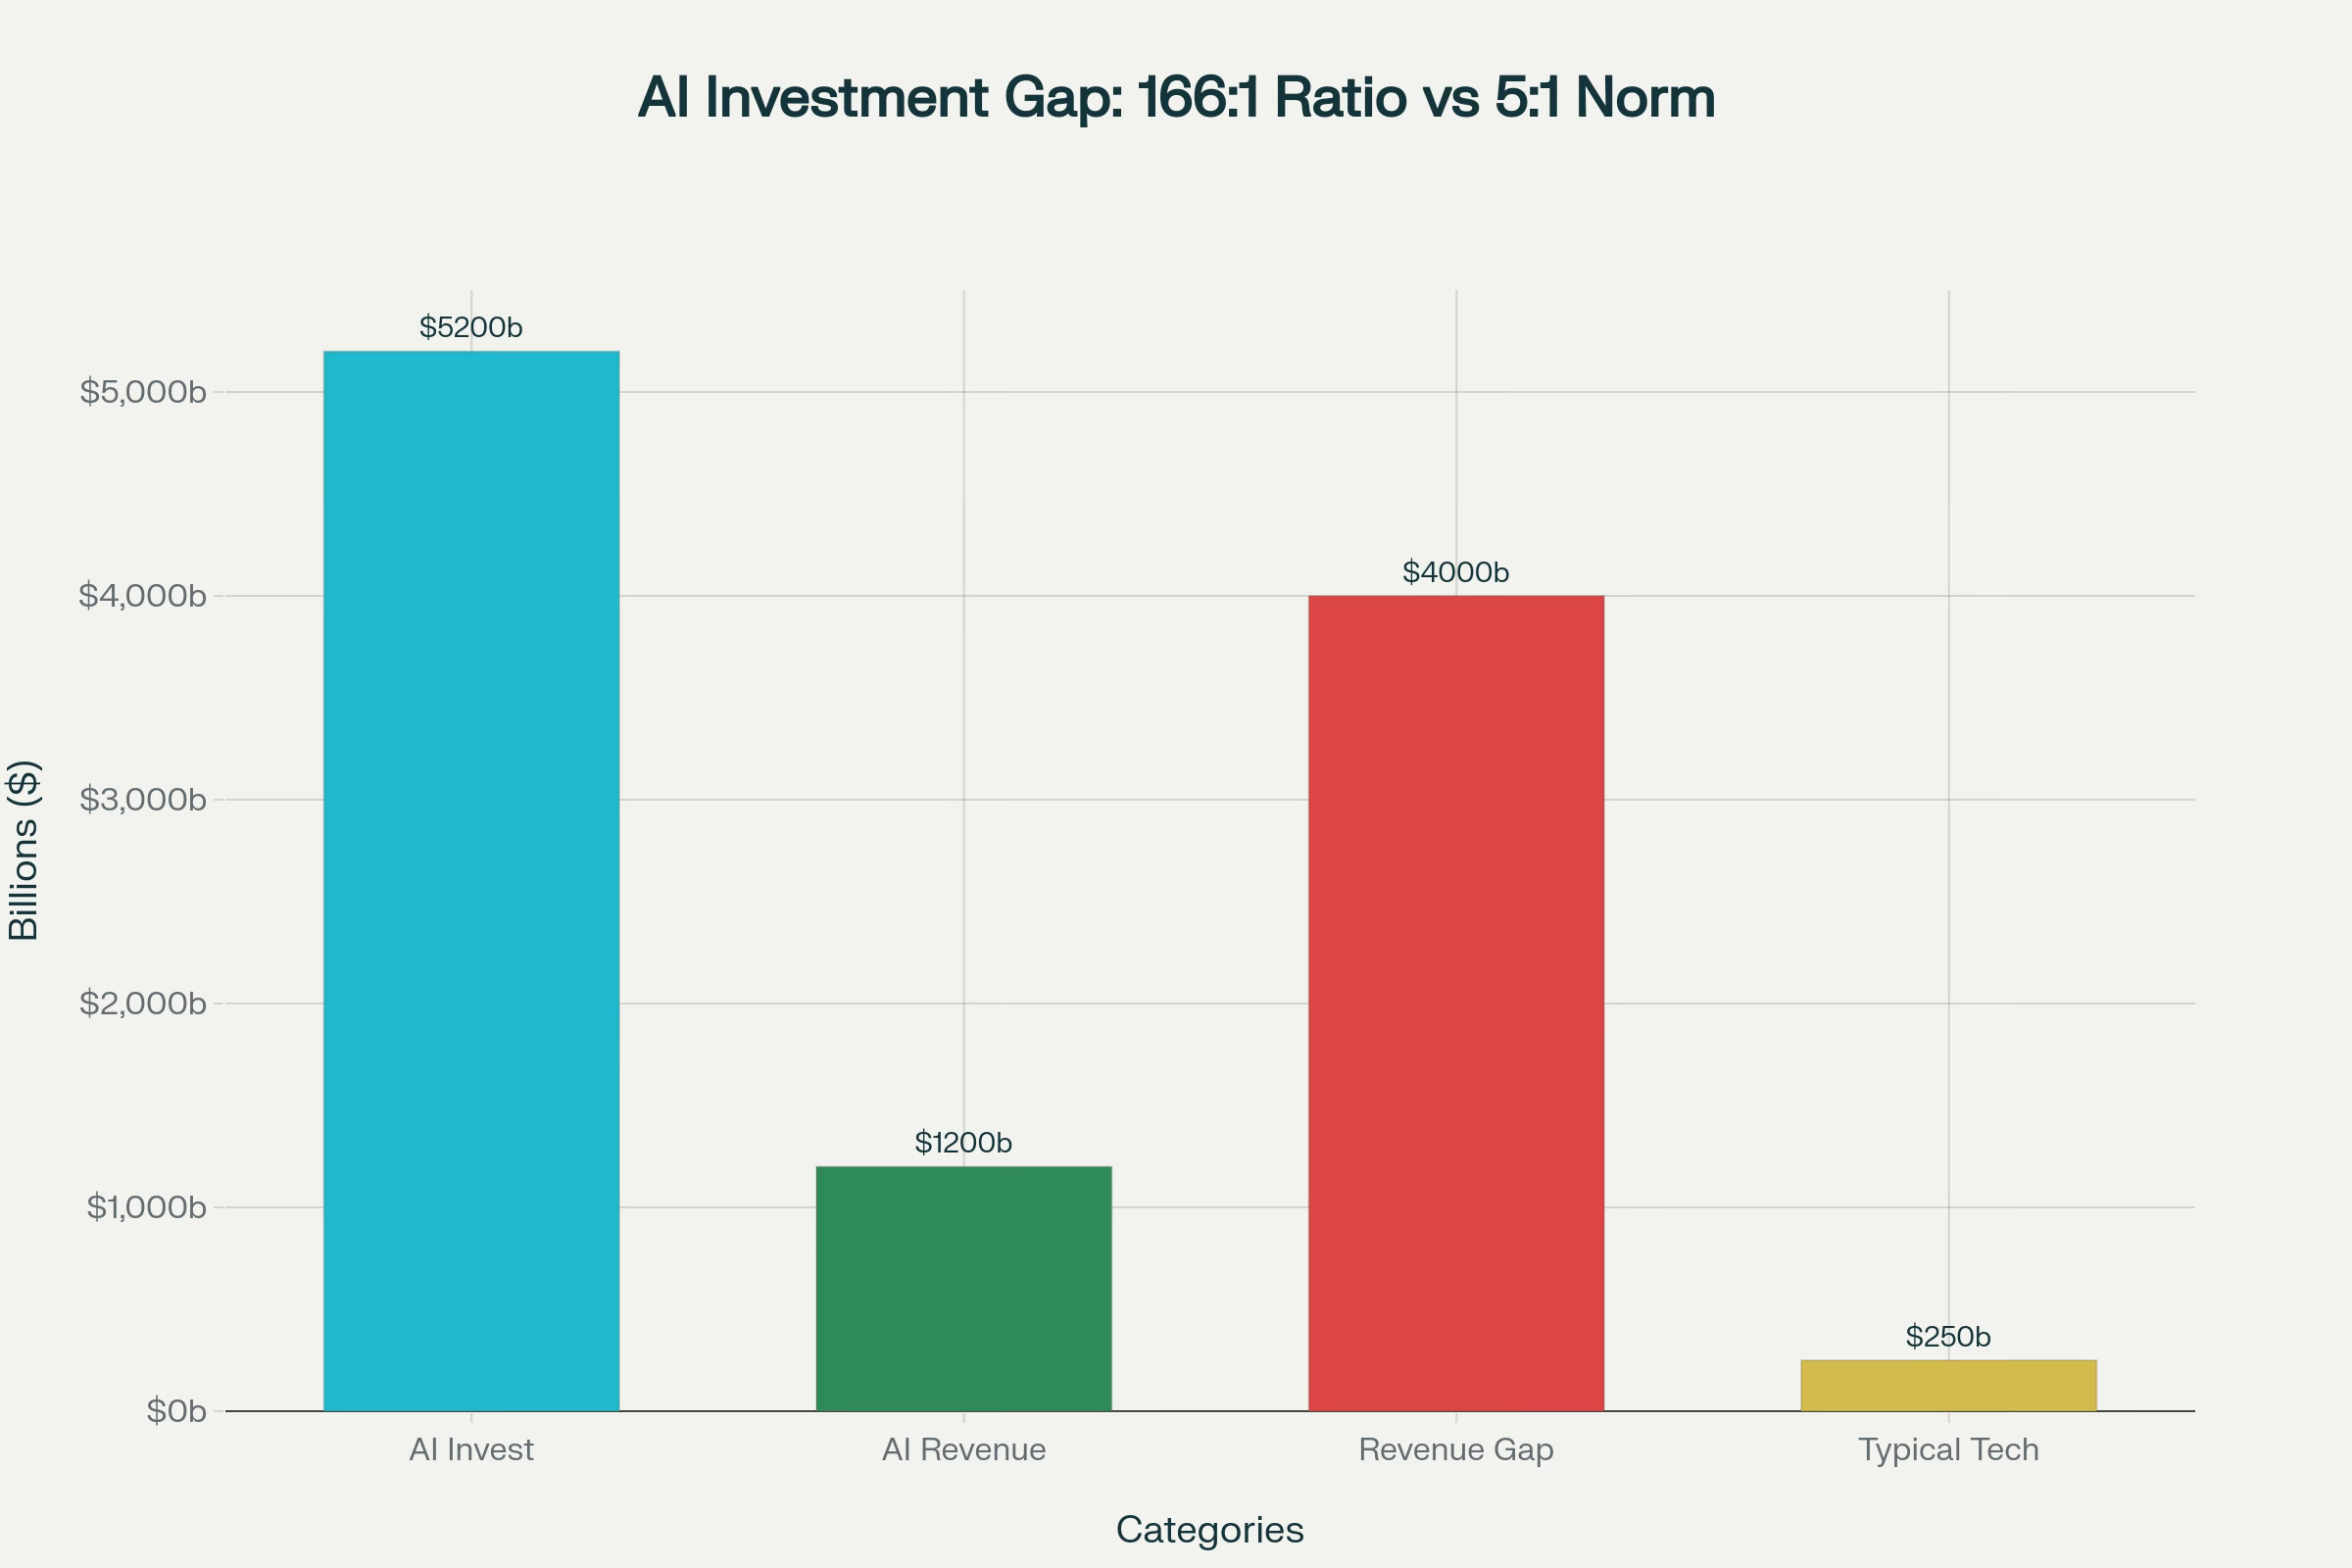Click the green AI Revenue bar
Screen dimensions: 2352x1568
click(x=963, y=1288)
